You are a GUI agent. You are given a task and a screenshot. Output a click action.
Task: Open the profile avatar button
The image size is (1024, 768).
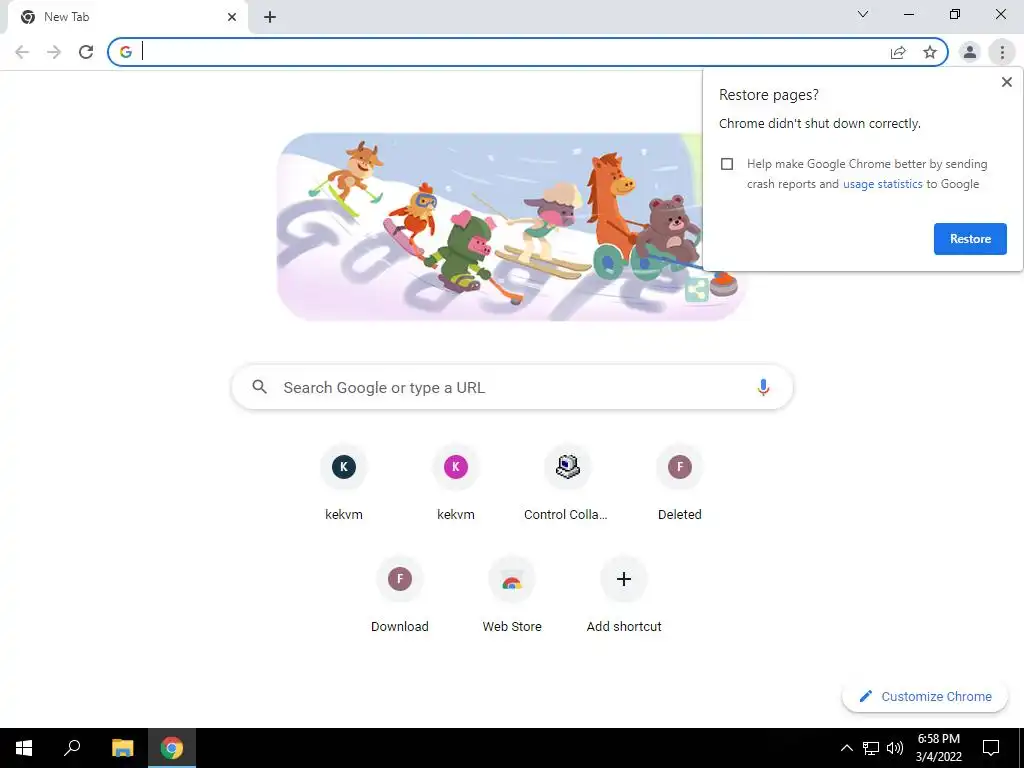click(x=970, y=52)
